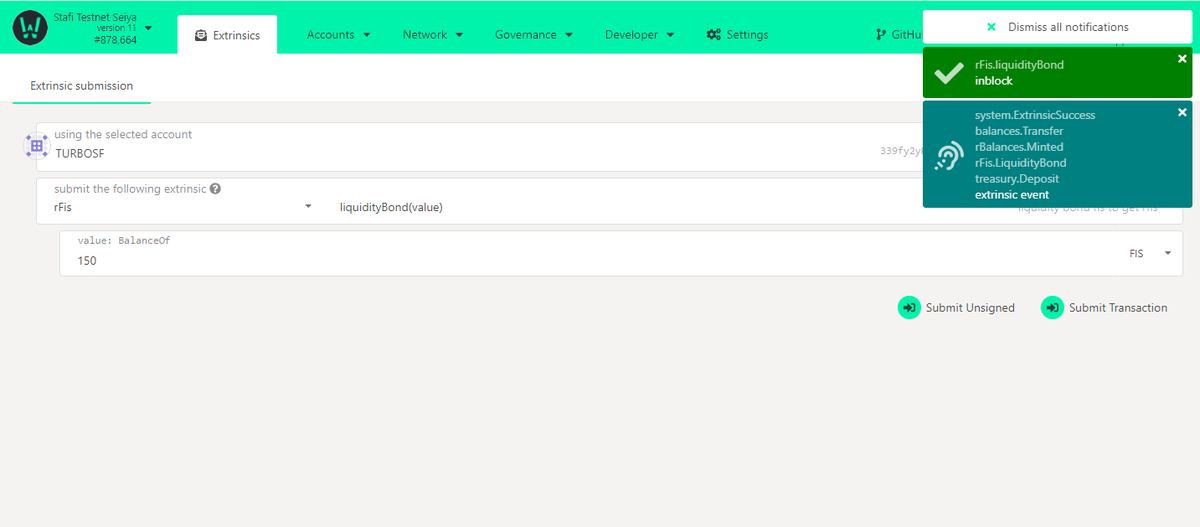
Task: Open the liquidityBond(value) method dropdown
Action: click(x=391, y=207)
